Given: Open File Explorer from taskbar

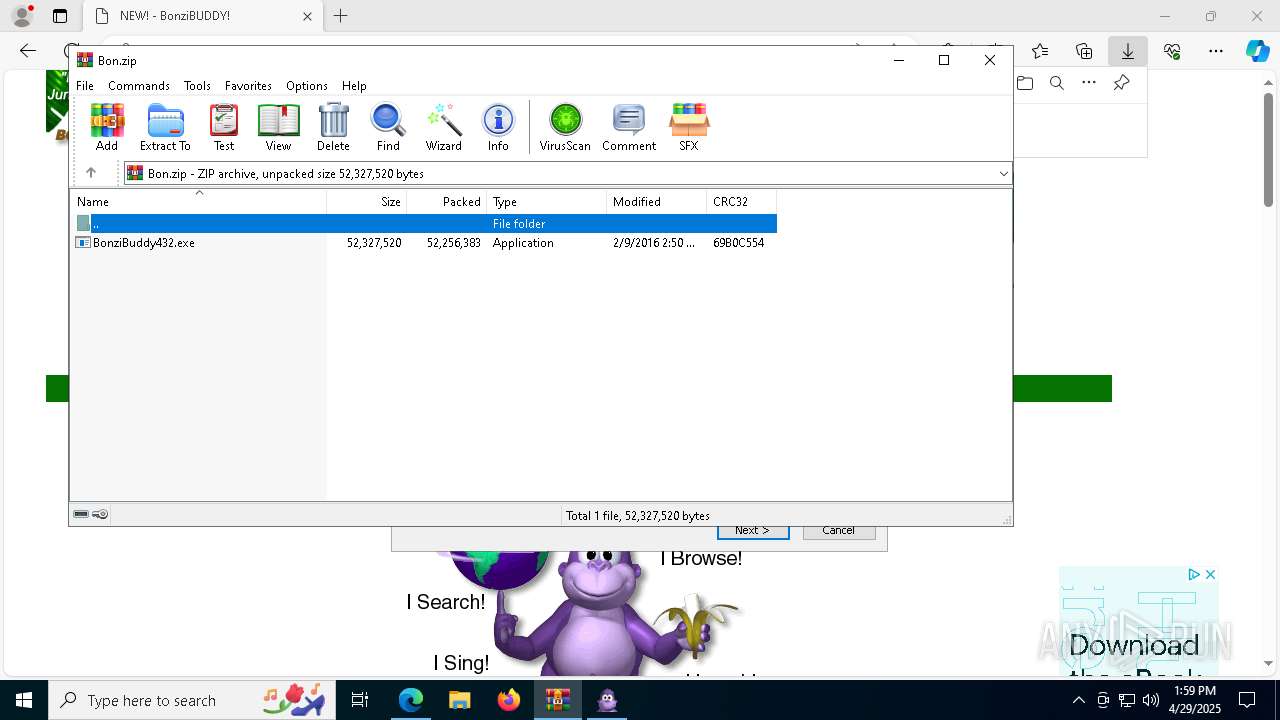Looking at the screenshot, I should tap(460, 700).
